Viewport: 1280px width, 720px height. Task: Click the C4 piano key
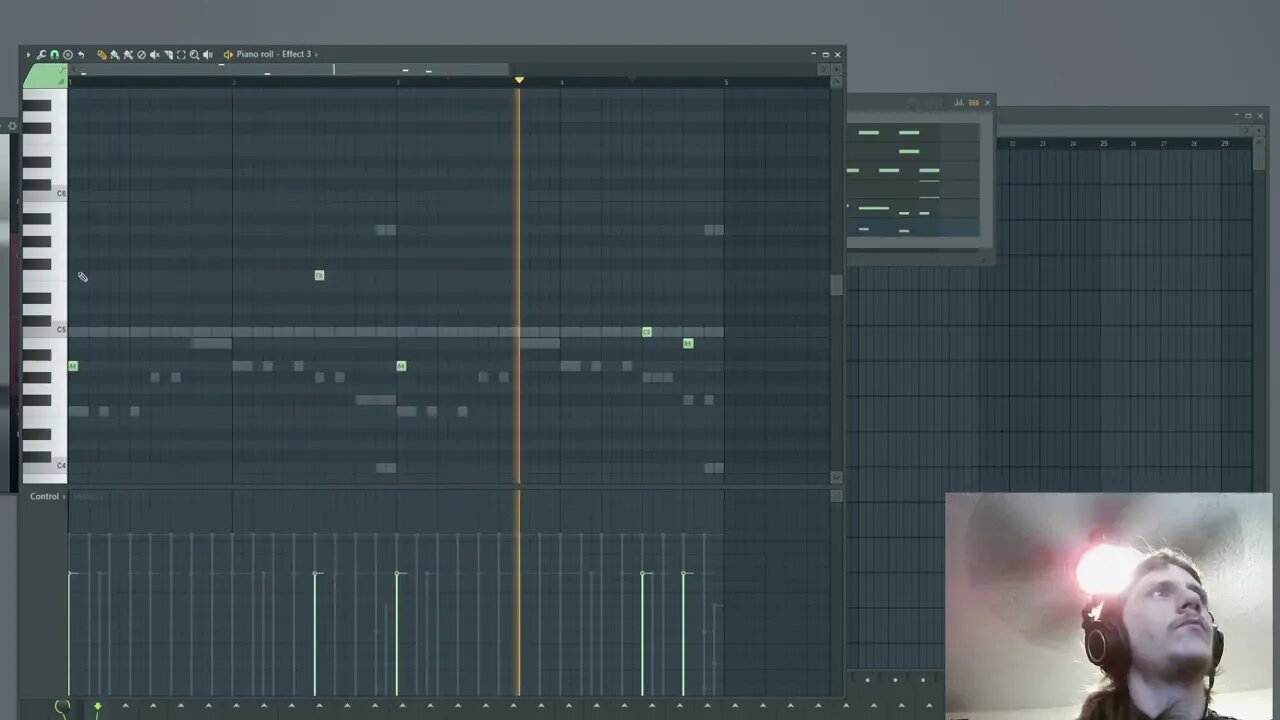(45, 466)
